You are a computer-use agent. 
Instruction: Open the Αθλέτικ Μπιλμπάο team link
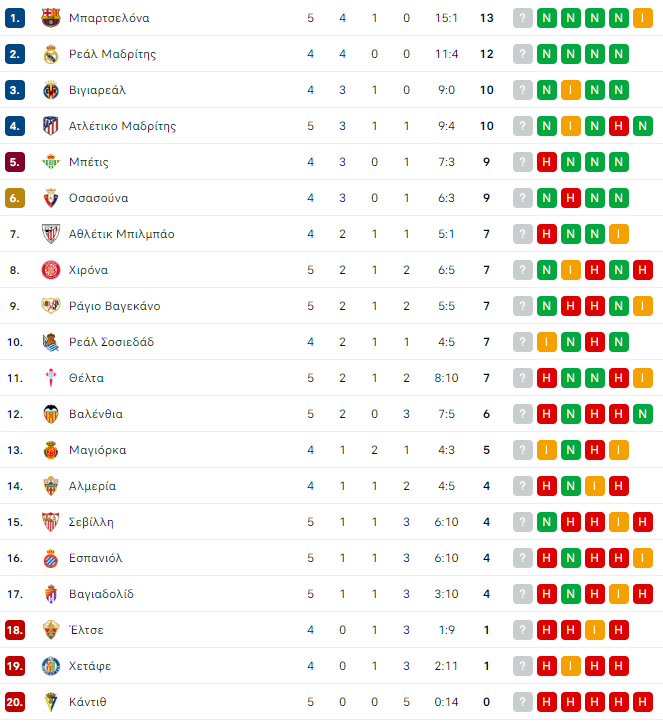122,234
